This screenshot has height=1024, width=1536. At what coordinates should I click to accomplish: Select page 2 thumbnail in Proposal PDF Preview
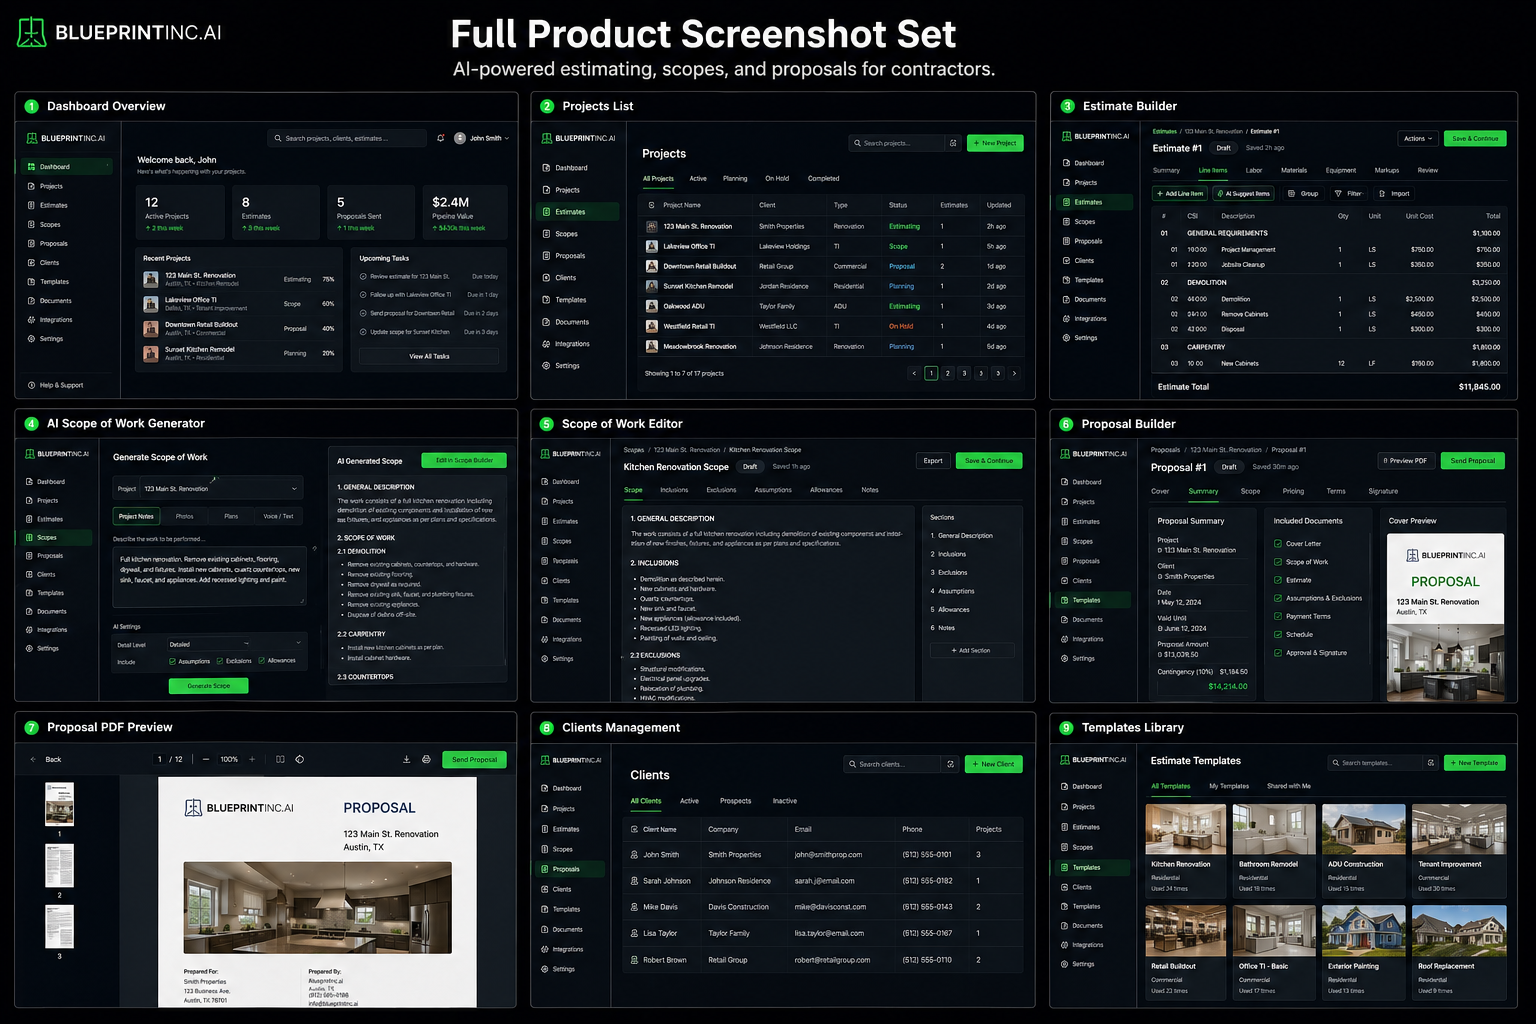point(59,864)
